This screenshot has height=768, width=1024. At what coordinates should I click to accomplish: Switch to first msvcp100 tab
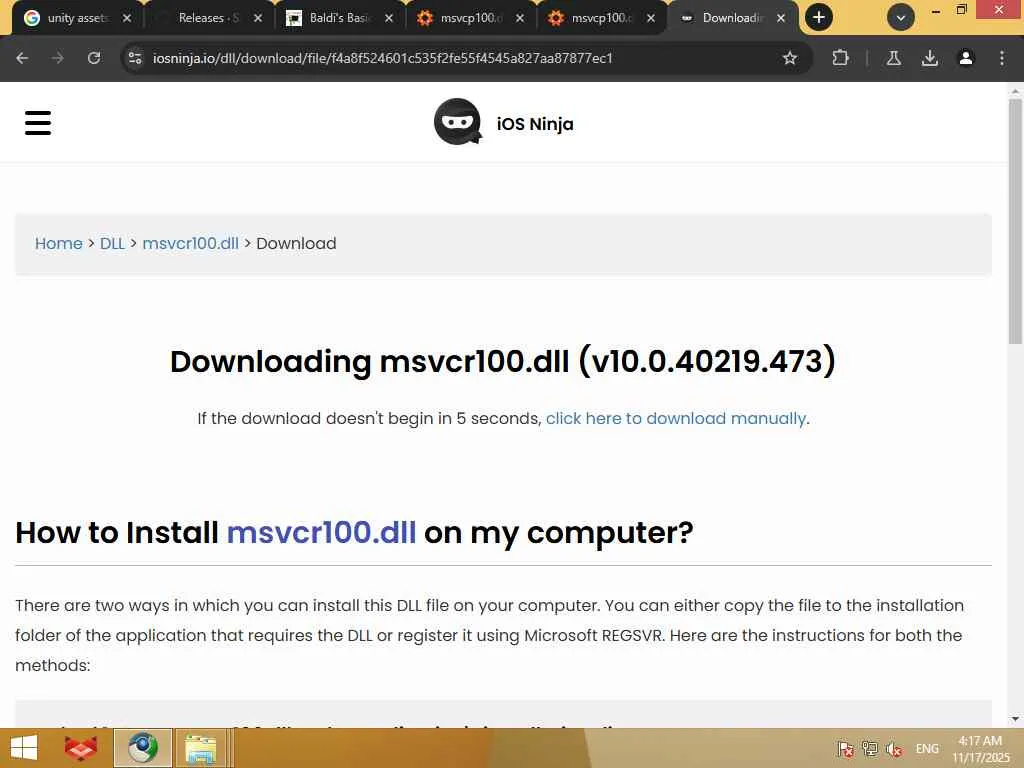[x=469, y=18]
